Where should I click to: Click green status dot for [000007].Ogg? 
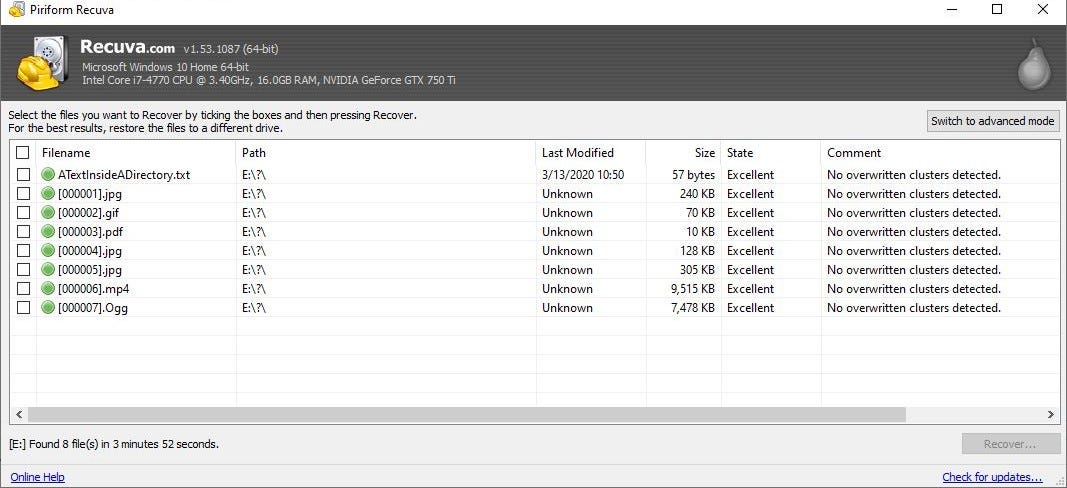coord(48,308)
